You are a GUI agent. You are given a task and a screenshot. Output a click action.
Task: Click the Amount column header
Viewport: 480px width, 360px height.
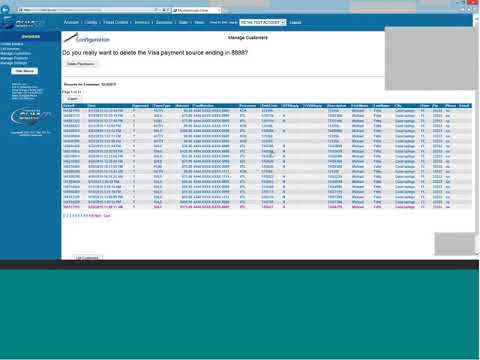(x=182, y=106)
